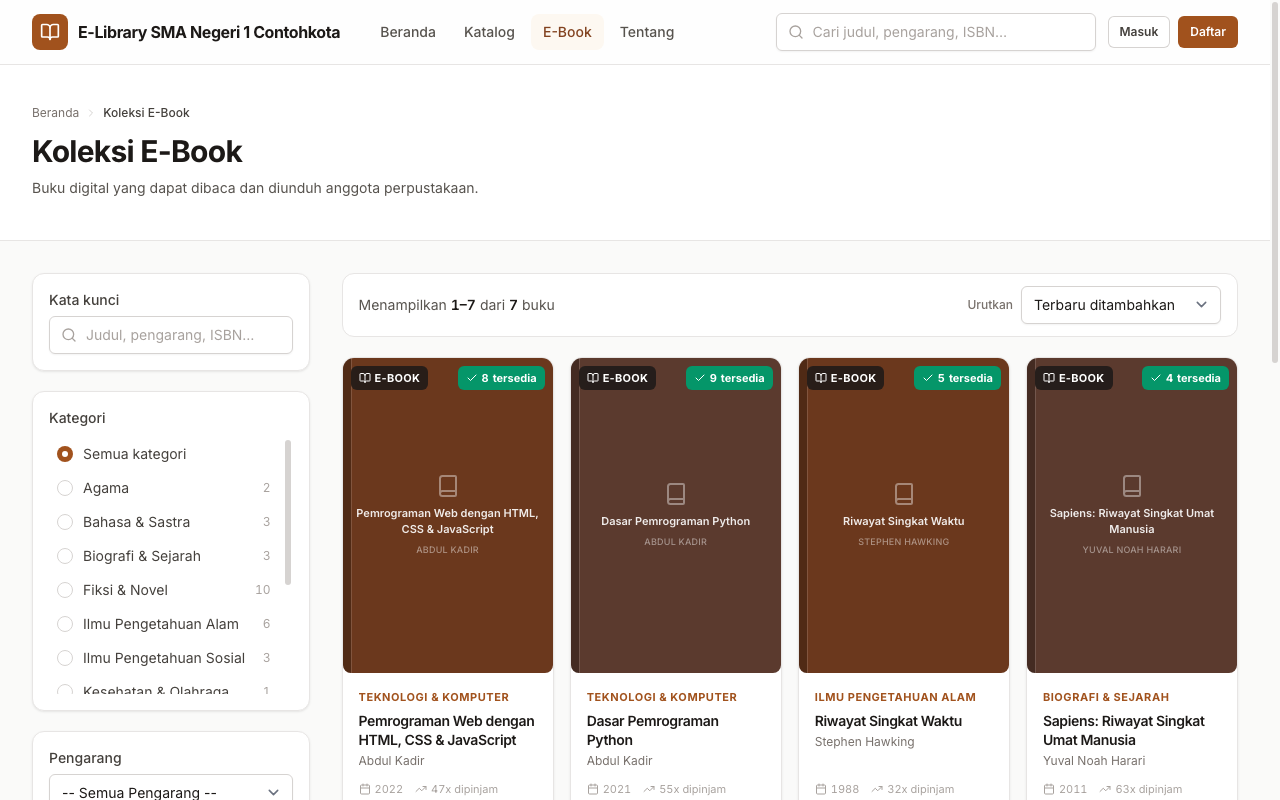
Task: Click the 8 tersedia badge on Pemrograman Web
Action: click(x=501, y=378)
